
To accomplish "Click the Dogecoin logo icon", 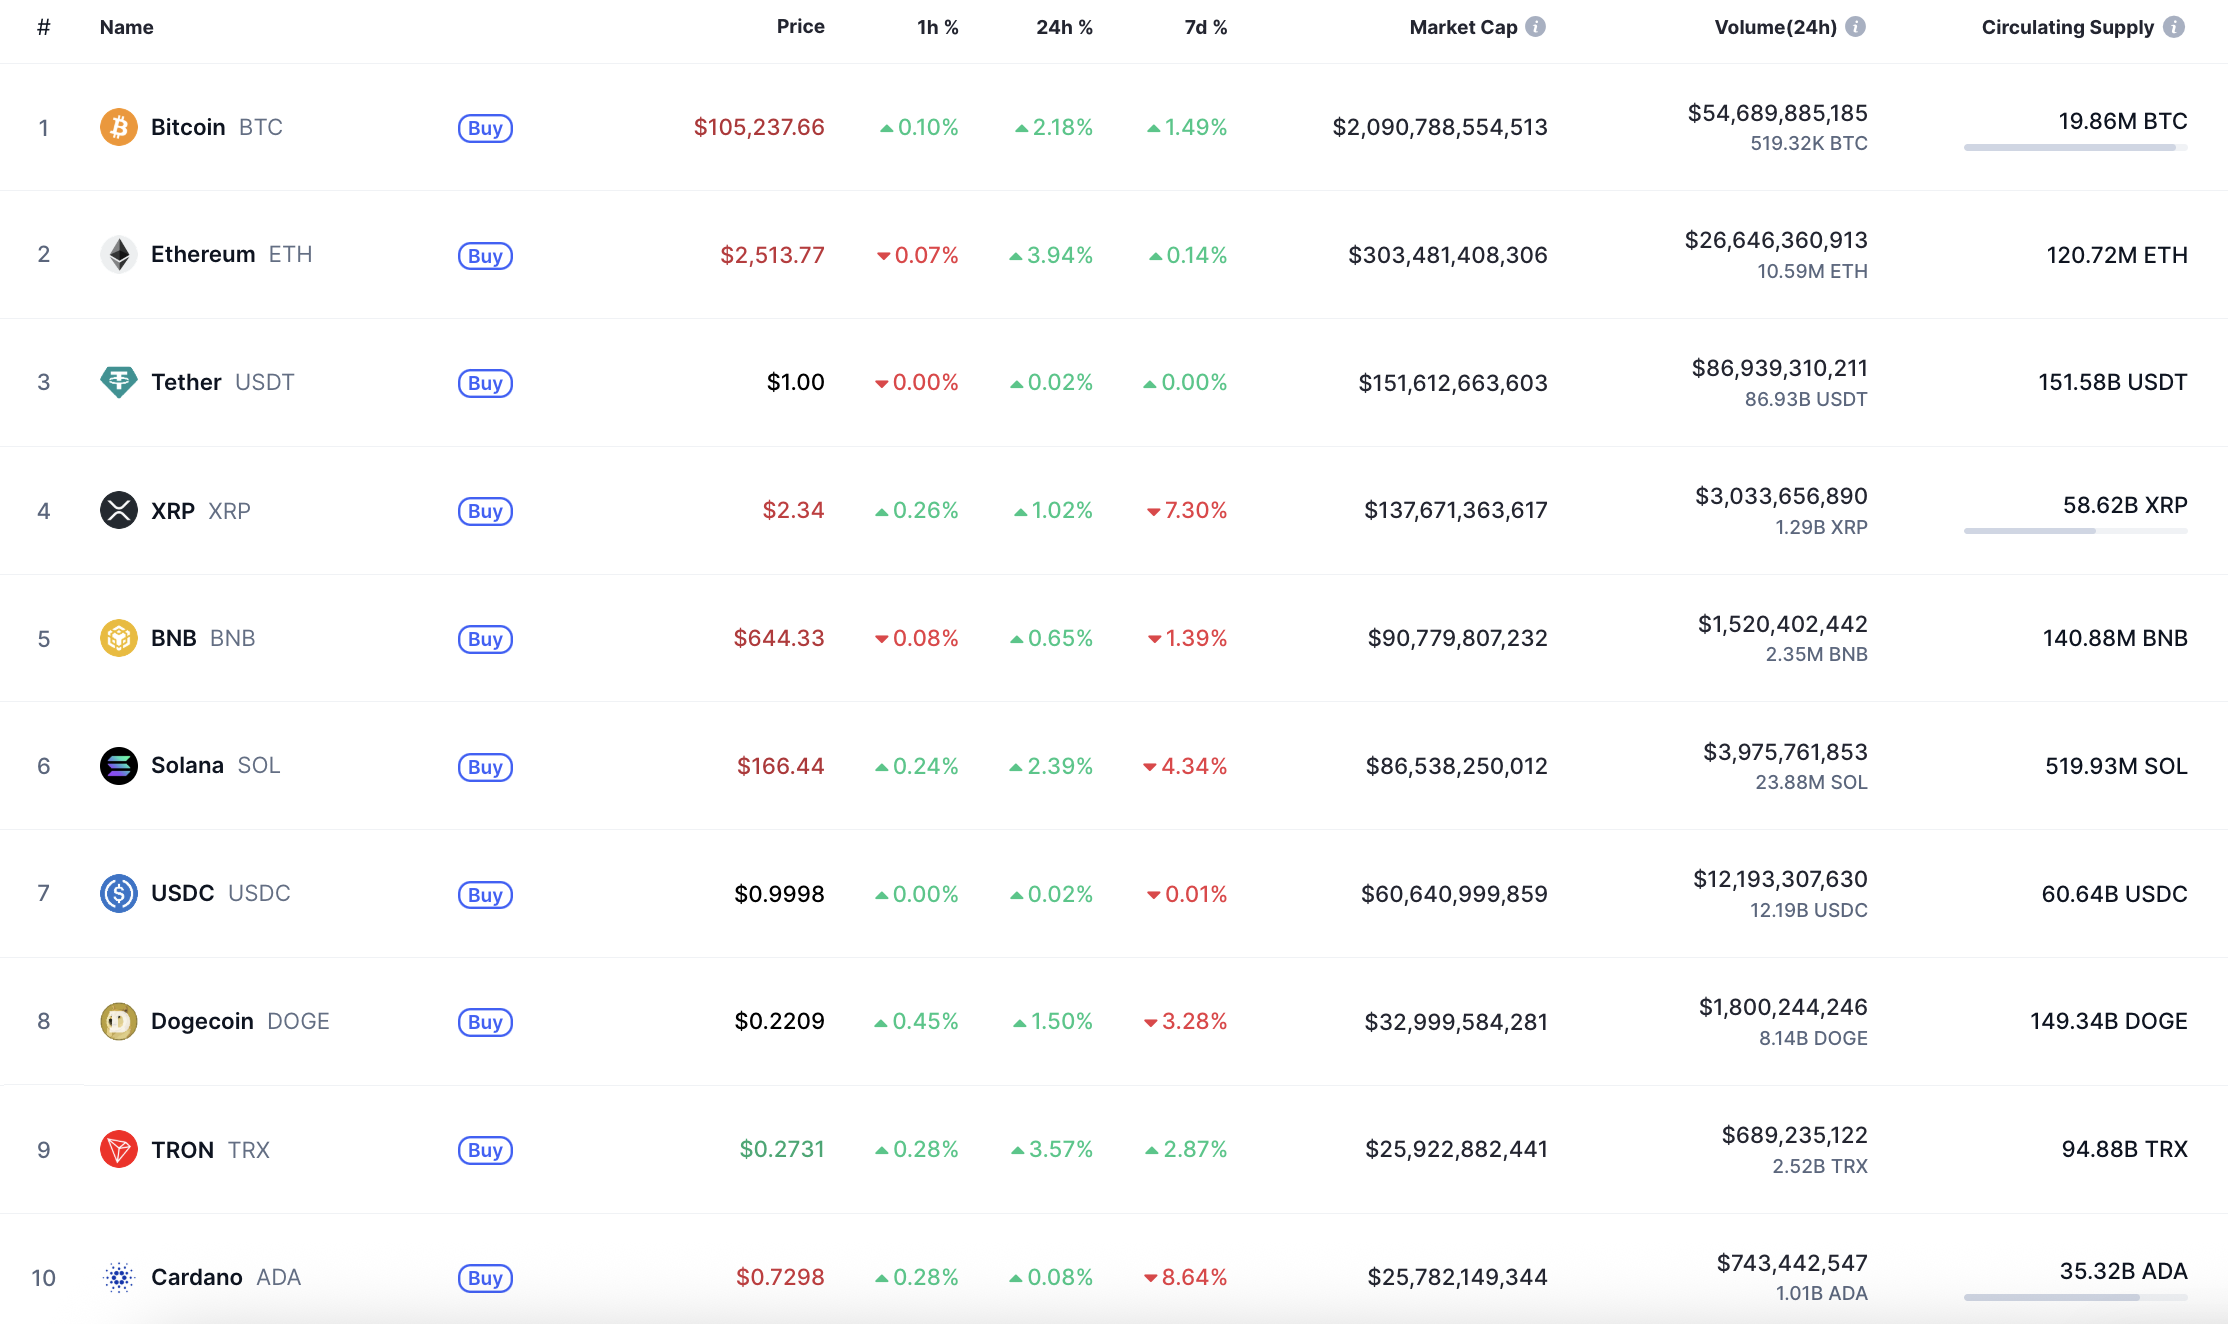I will (x=118, y=1021).
